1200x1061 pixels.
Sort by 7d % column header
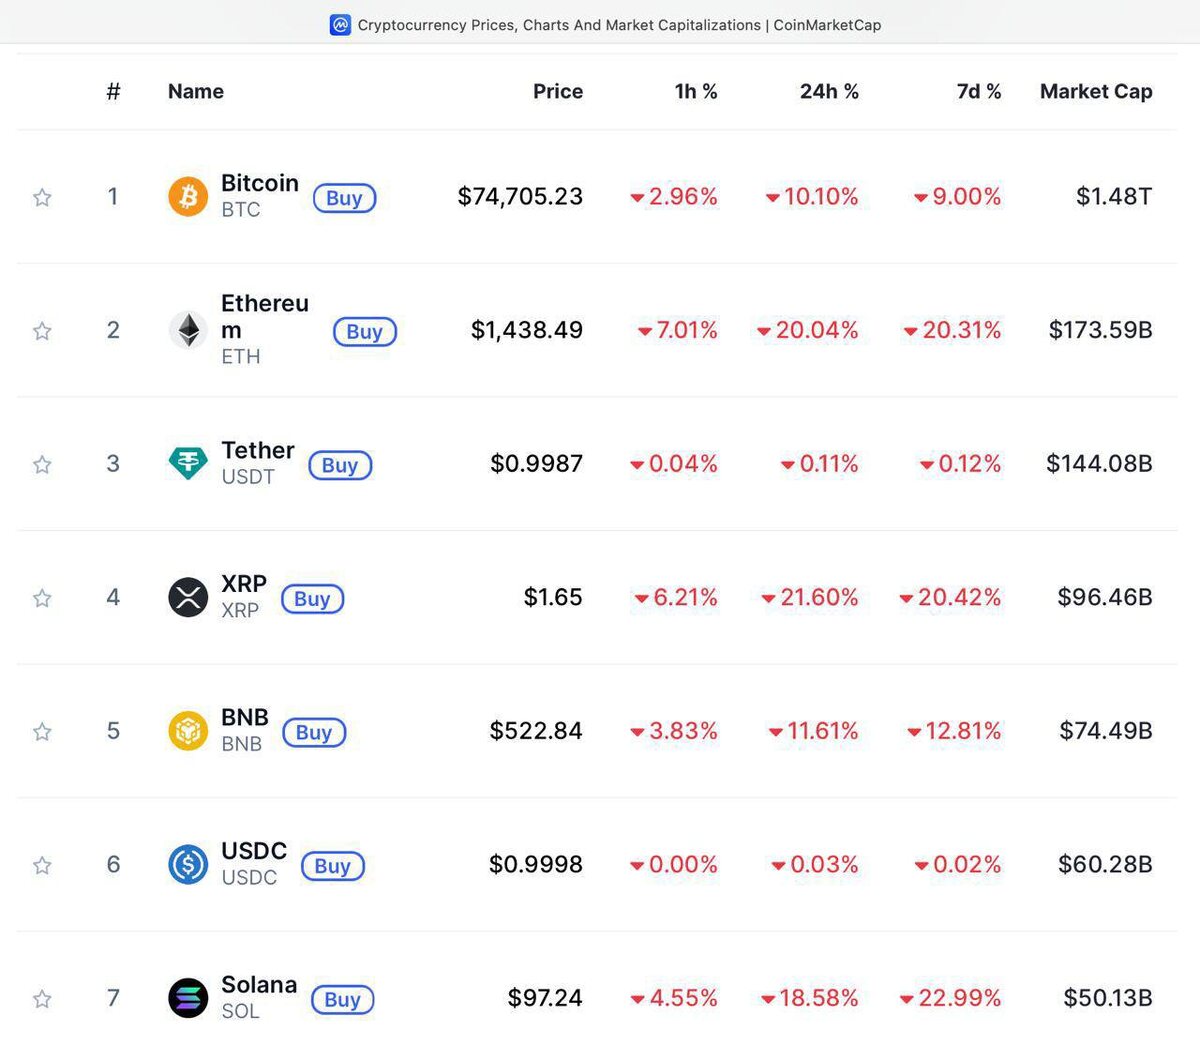[978, 91]
